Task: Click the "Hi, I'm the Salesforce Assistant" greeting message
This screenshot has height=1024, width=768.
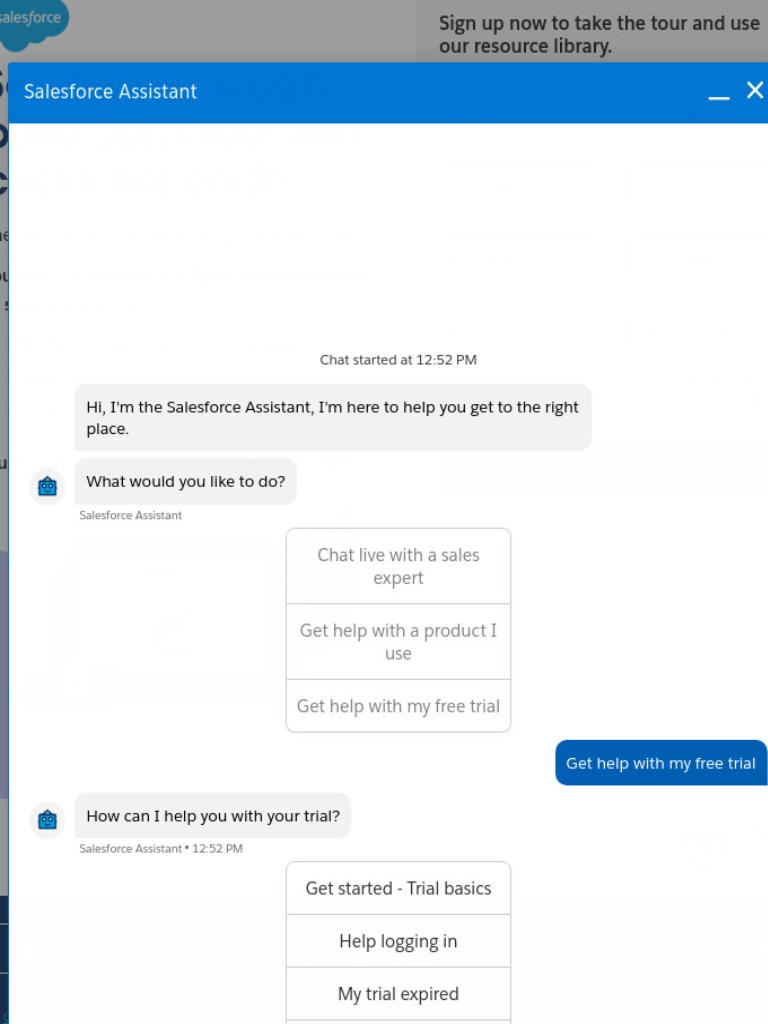Action: 332,417
